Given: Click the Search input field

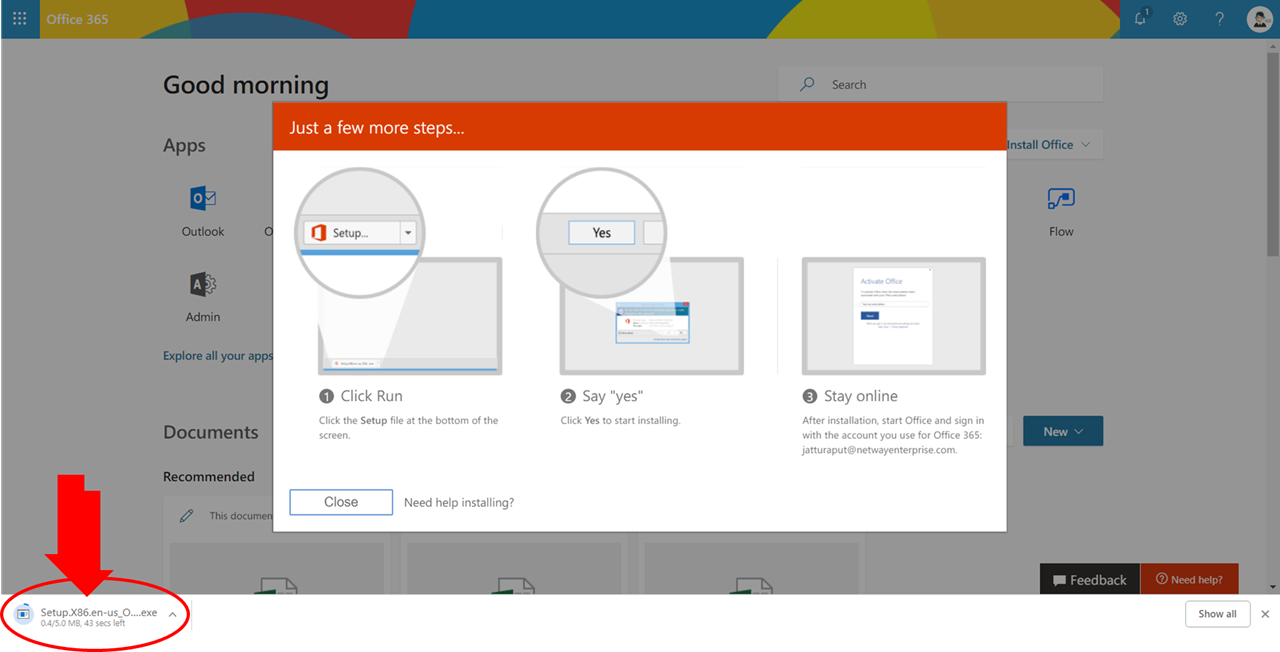Looking at the screenshot, I should pyautogui.click(x=950, y=85).
